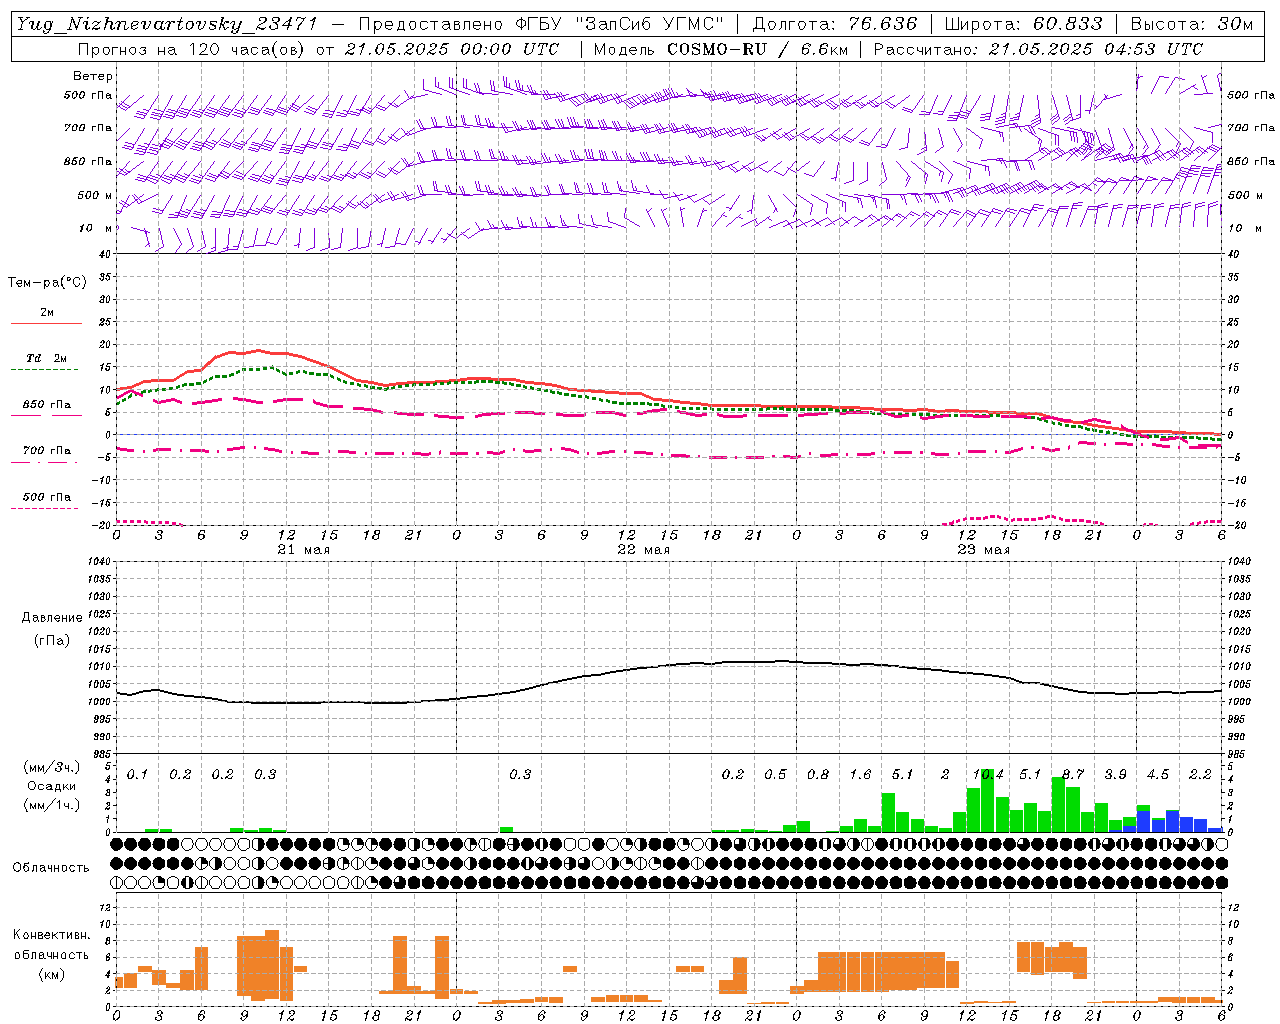Screen dimensions: 1280x1024
Task: Click the 2.2 three-hour precipitation value
Action: [1200, 774]
